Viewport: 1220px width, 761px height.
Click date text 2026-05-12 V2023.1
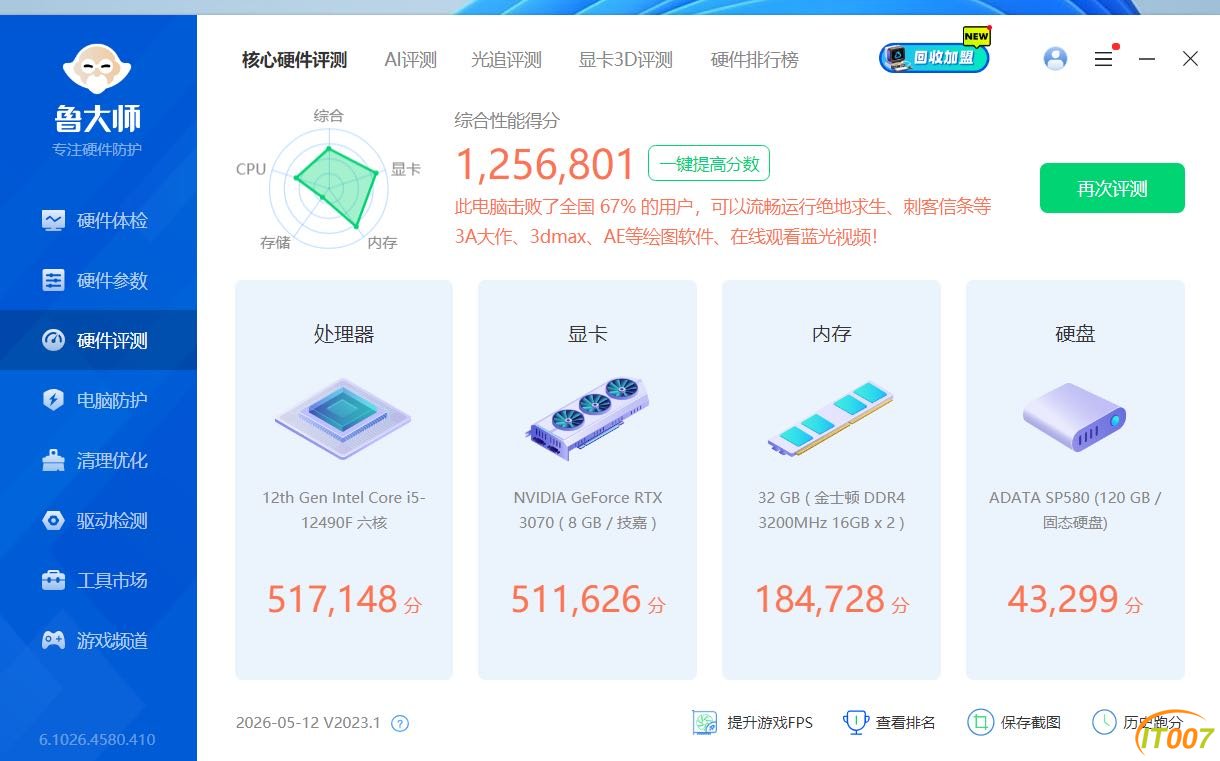pyautogui.click(x=308, y=723)
